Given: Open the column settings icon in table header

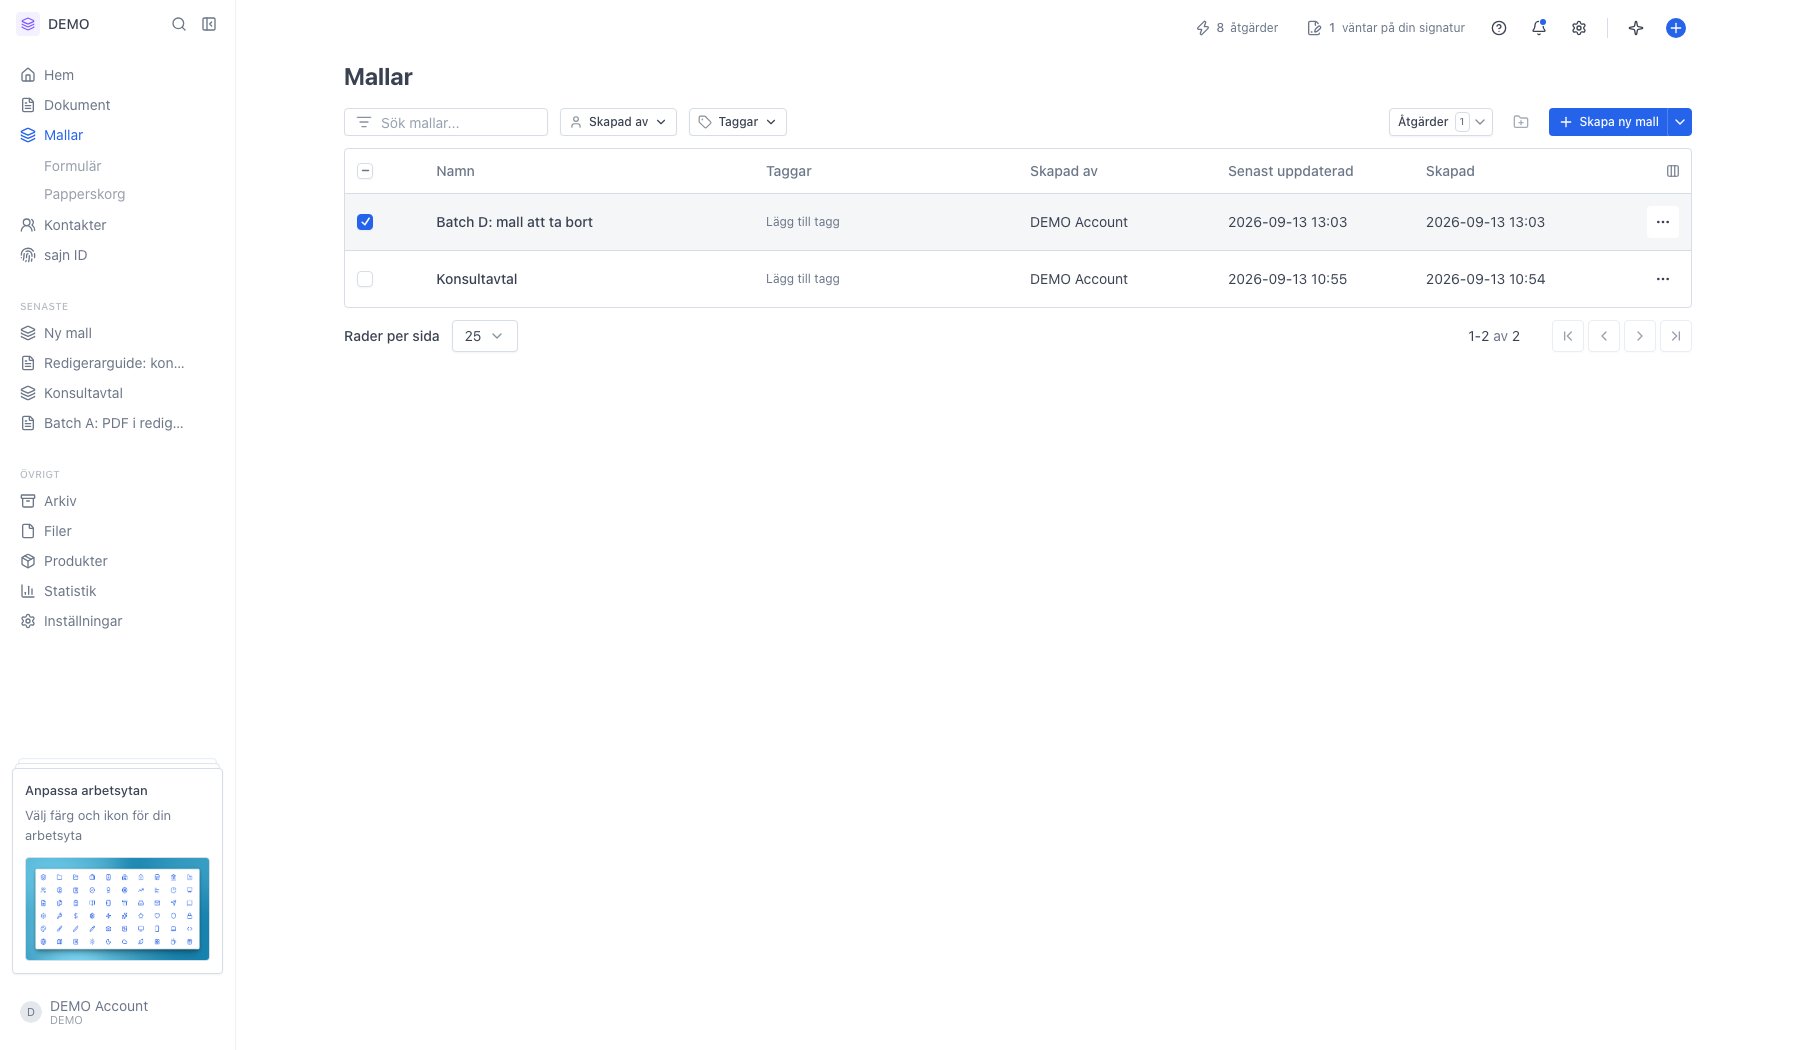Looking at the screenshot, I should pyautogui.click(x=1673, y=171).
